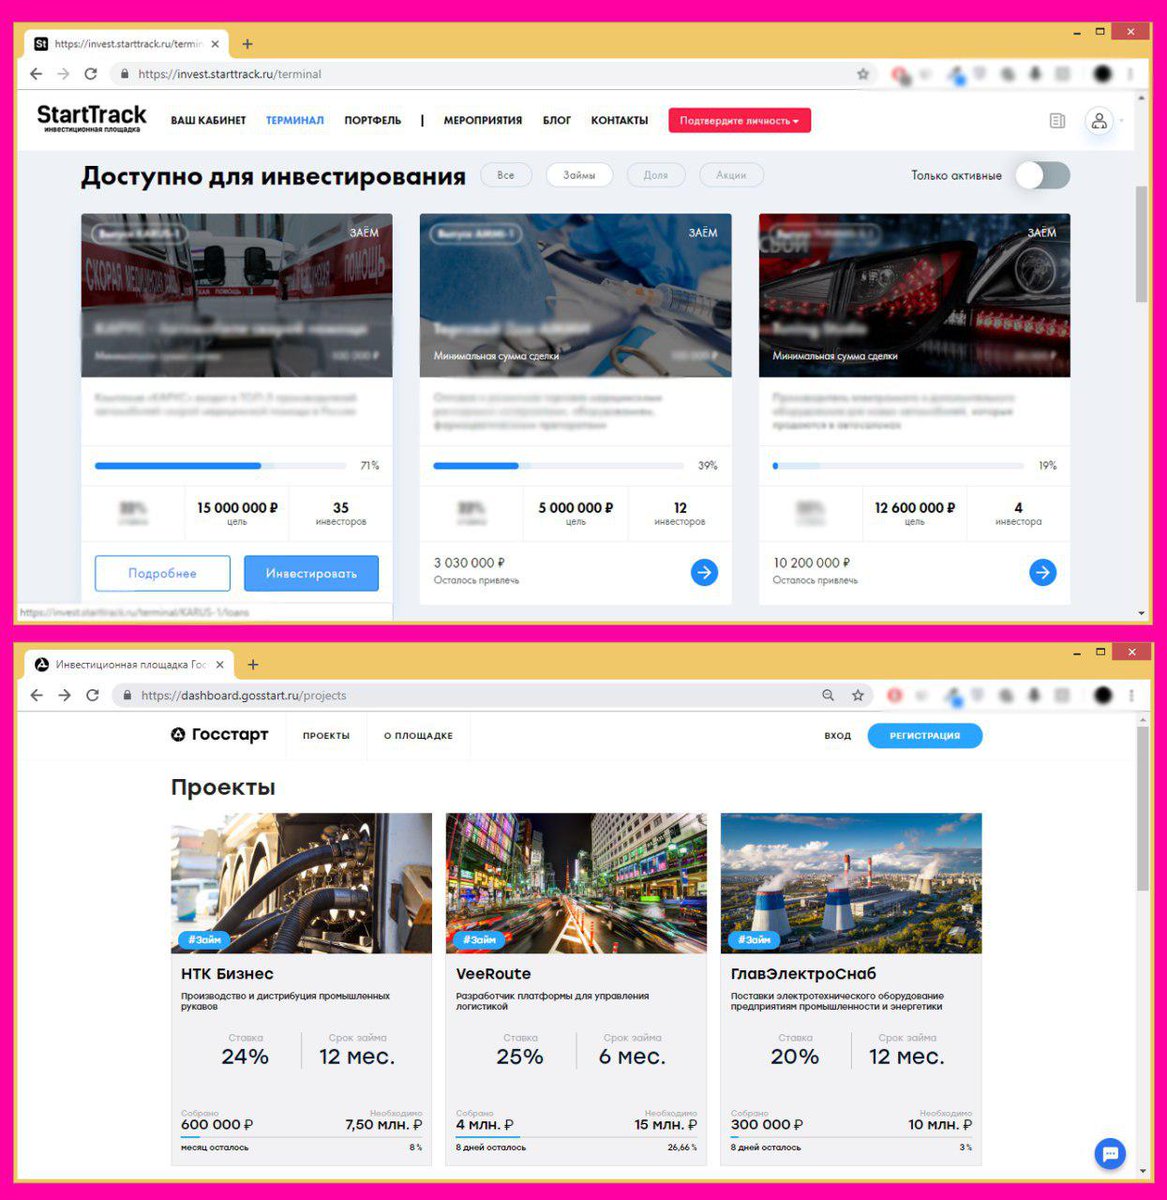1167x1200 pixels.
Task: Open БЛОГ menu item
Action: click(557, 120)
